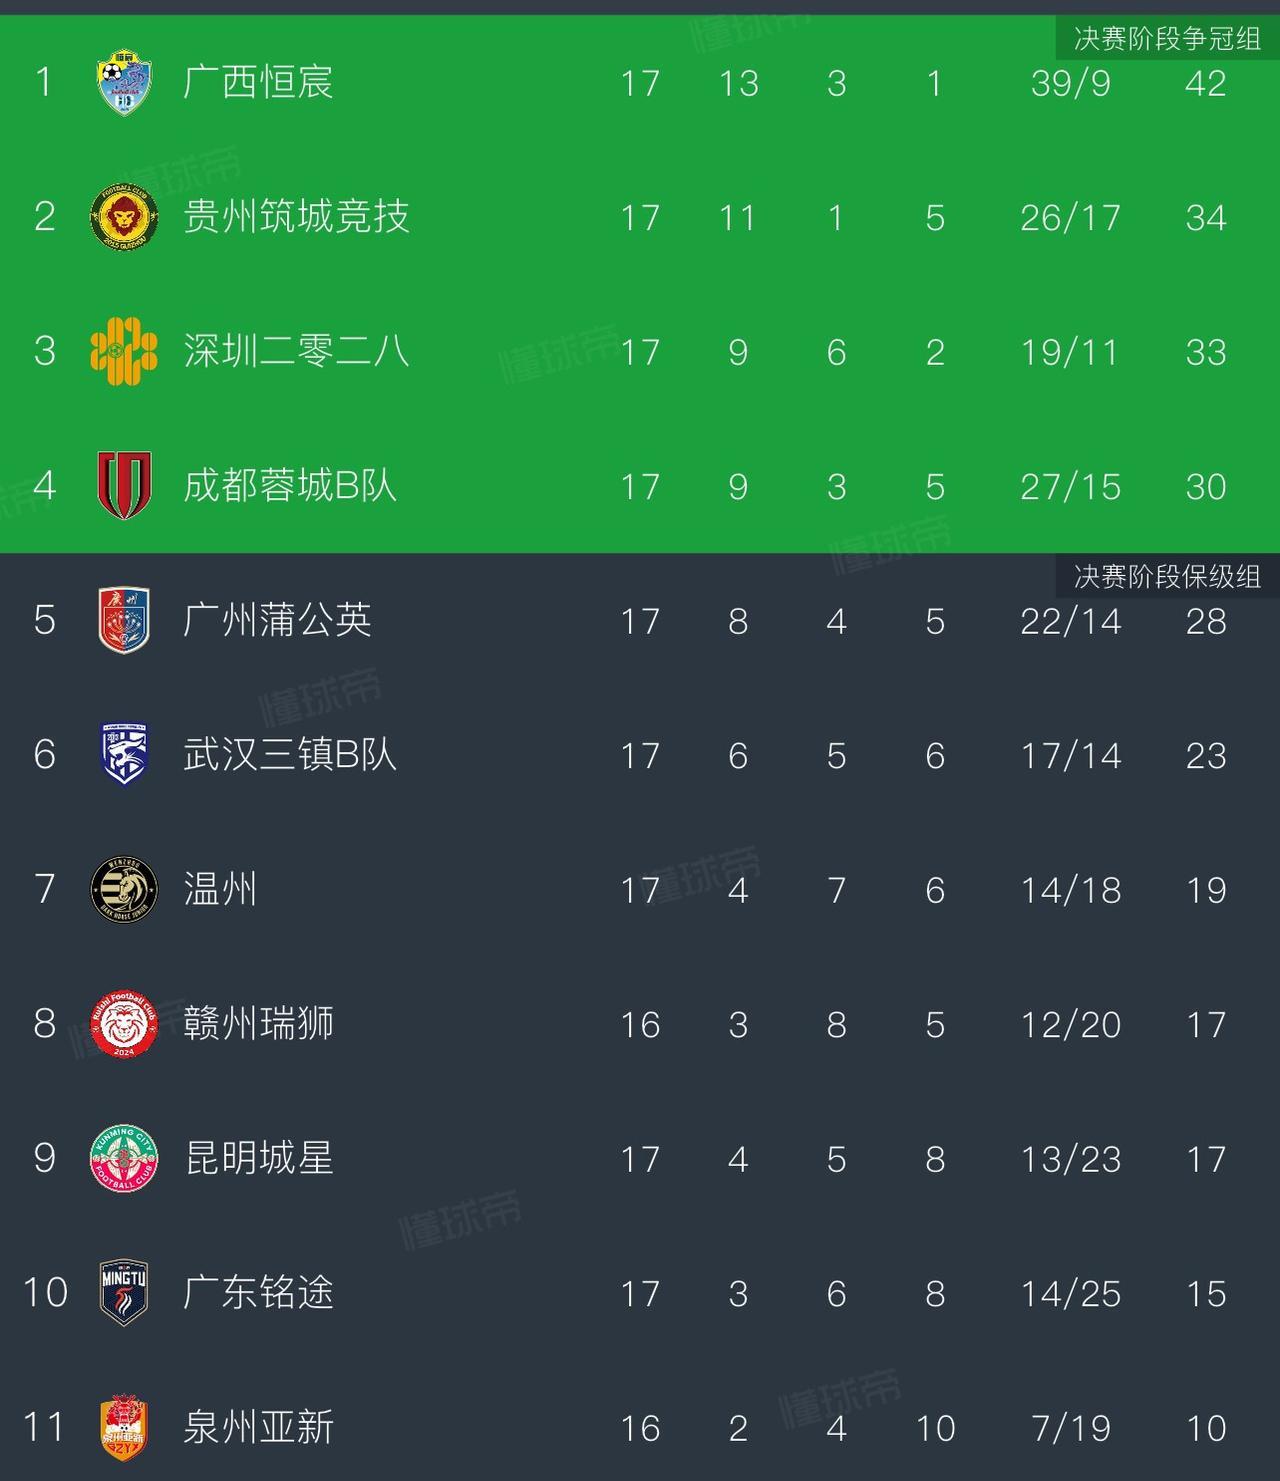Click the 昆明城星 team name
1280x1481 pixels.
pos(258,1158)
